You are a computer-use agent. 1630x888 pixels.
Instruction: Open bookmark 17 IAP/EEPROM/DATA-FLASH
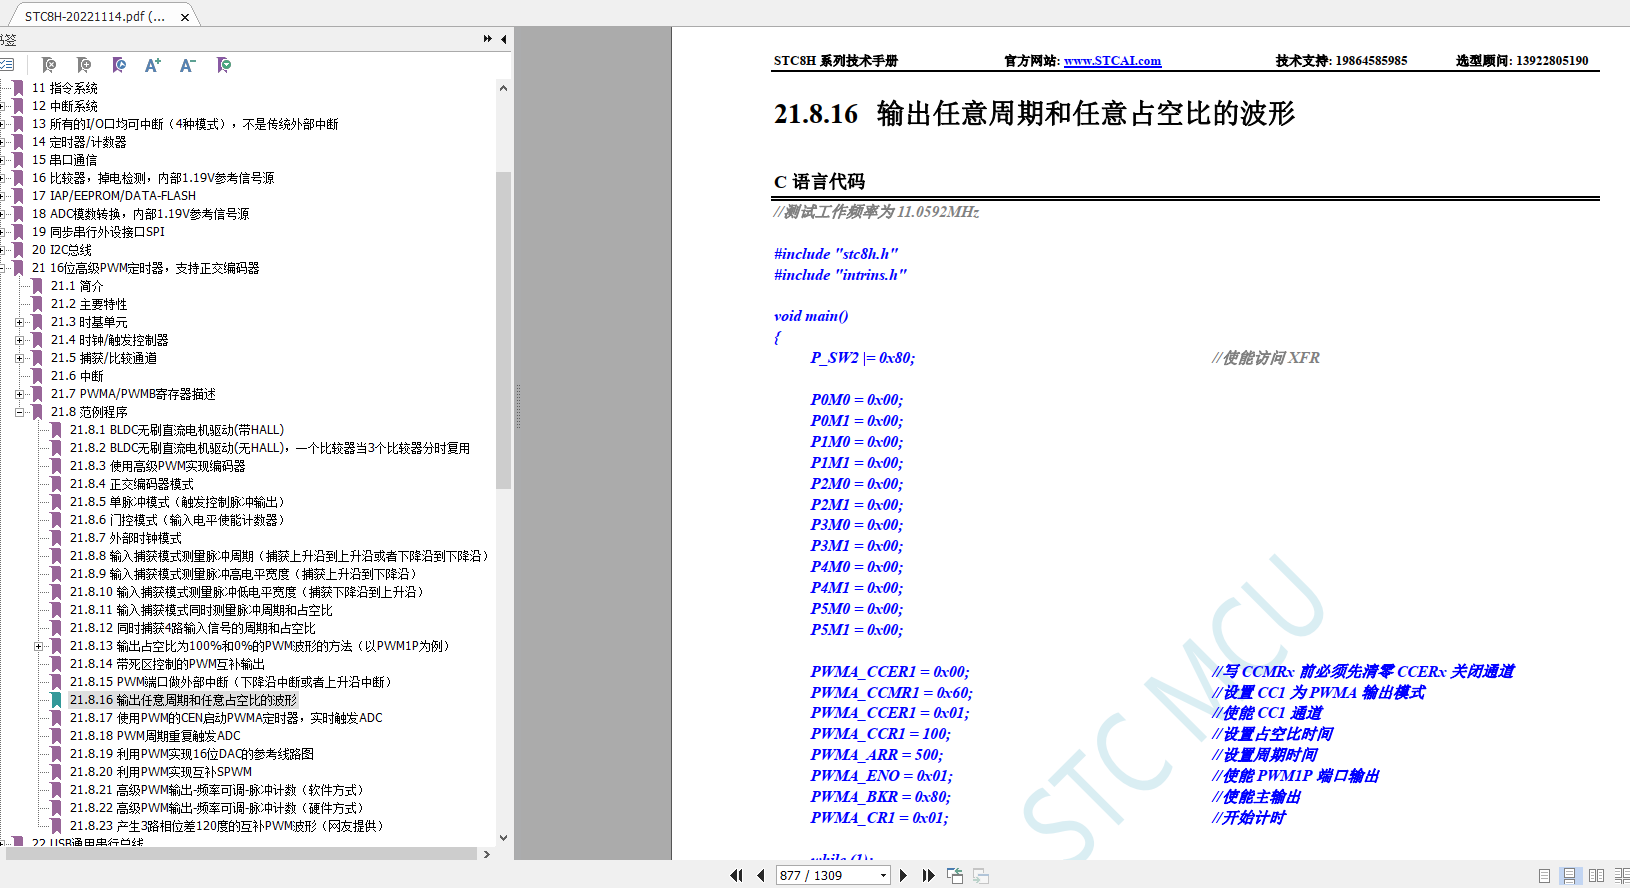coord(113,196)
